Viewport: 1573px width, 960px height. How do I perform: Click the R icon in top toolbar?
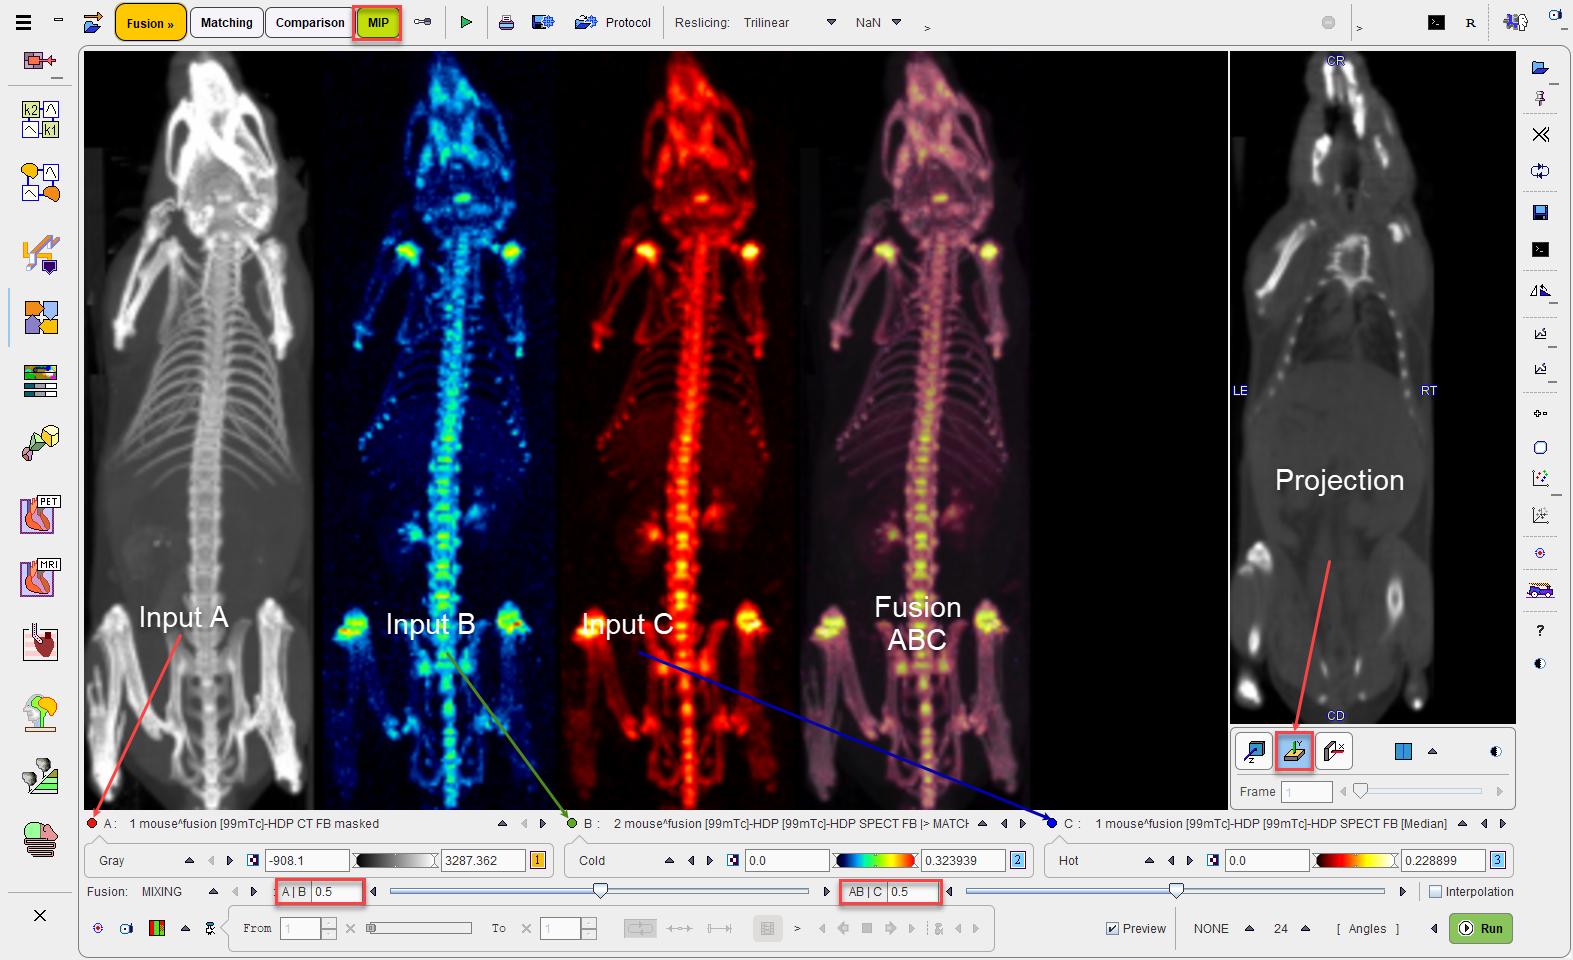tap(1470, 22)
